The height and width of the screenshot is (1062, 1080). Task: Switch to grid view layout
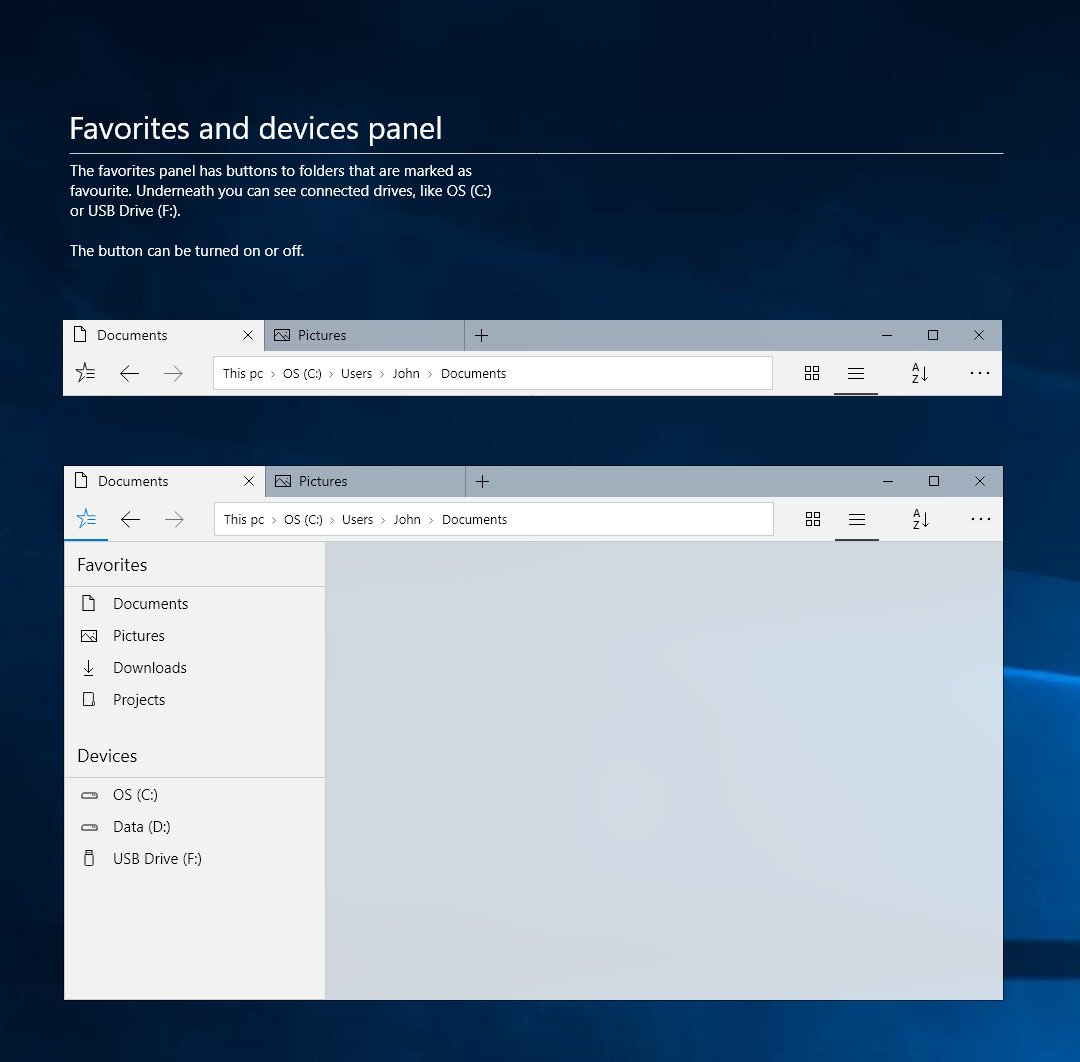coord(812,519)
